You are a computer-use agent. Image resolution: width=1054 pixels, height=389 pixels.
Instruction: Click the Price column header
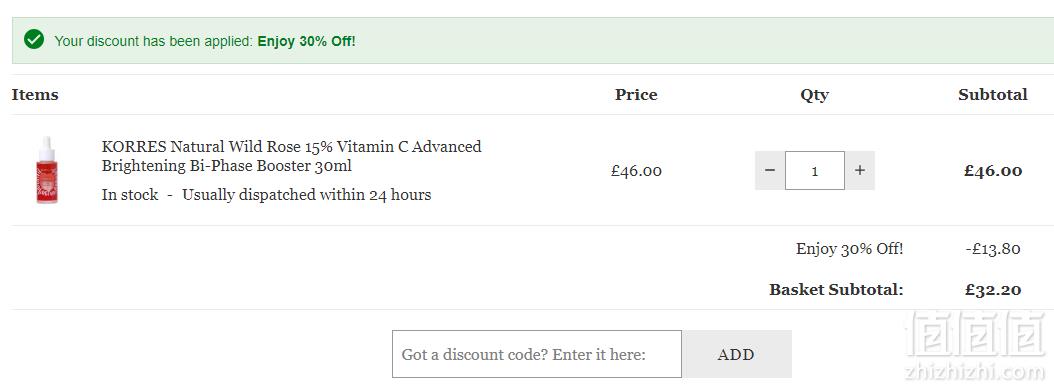(x=636, y=95)
